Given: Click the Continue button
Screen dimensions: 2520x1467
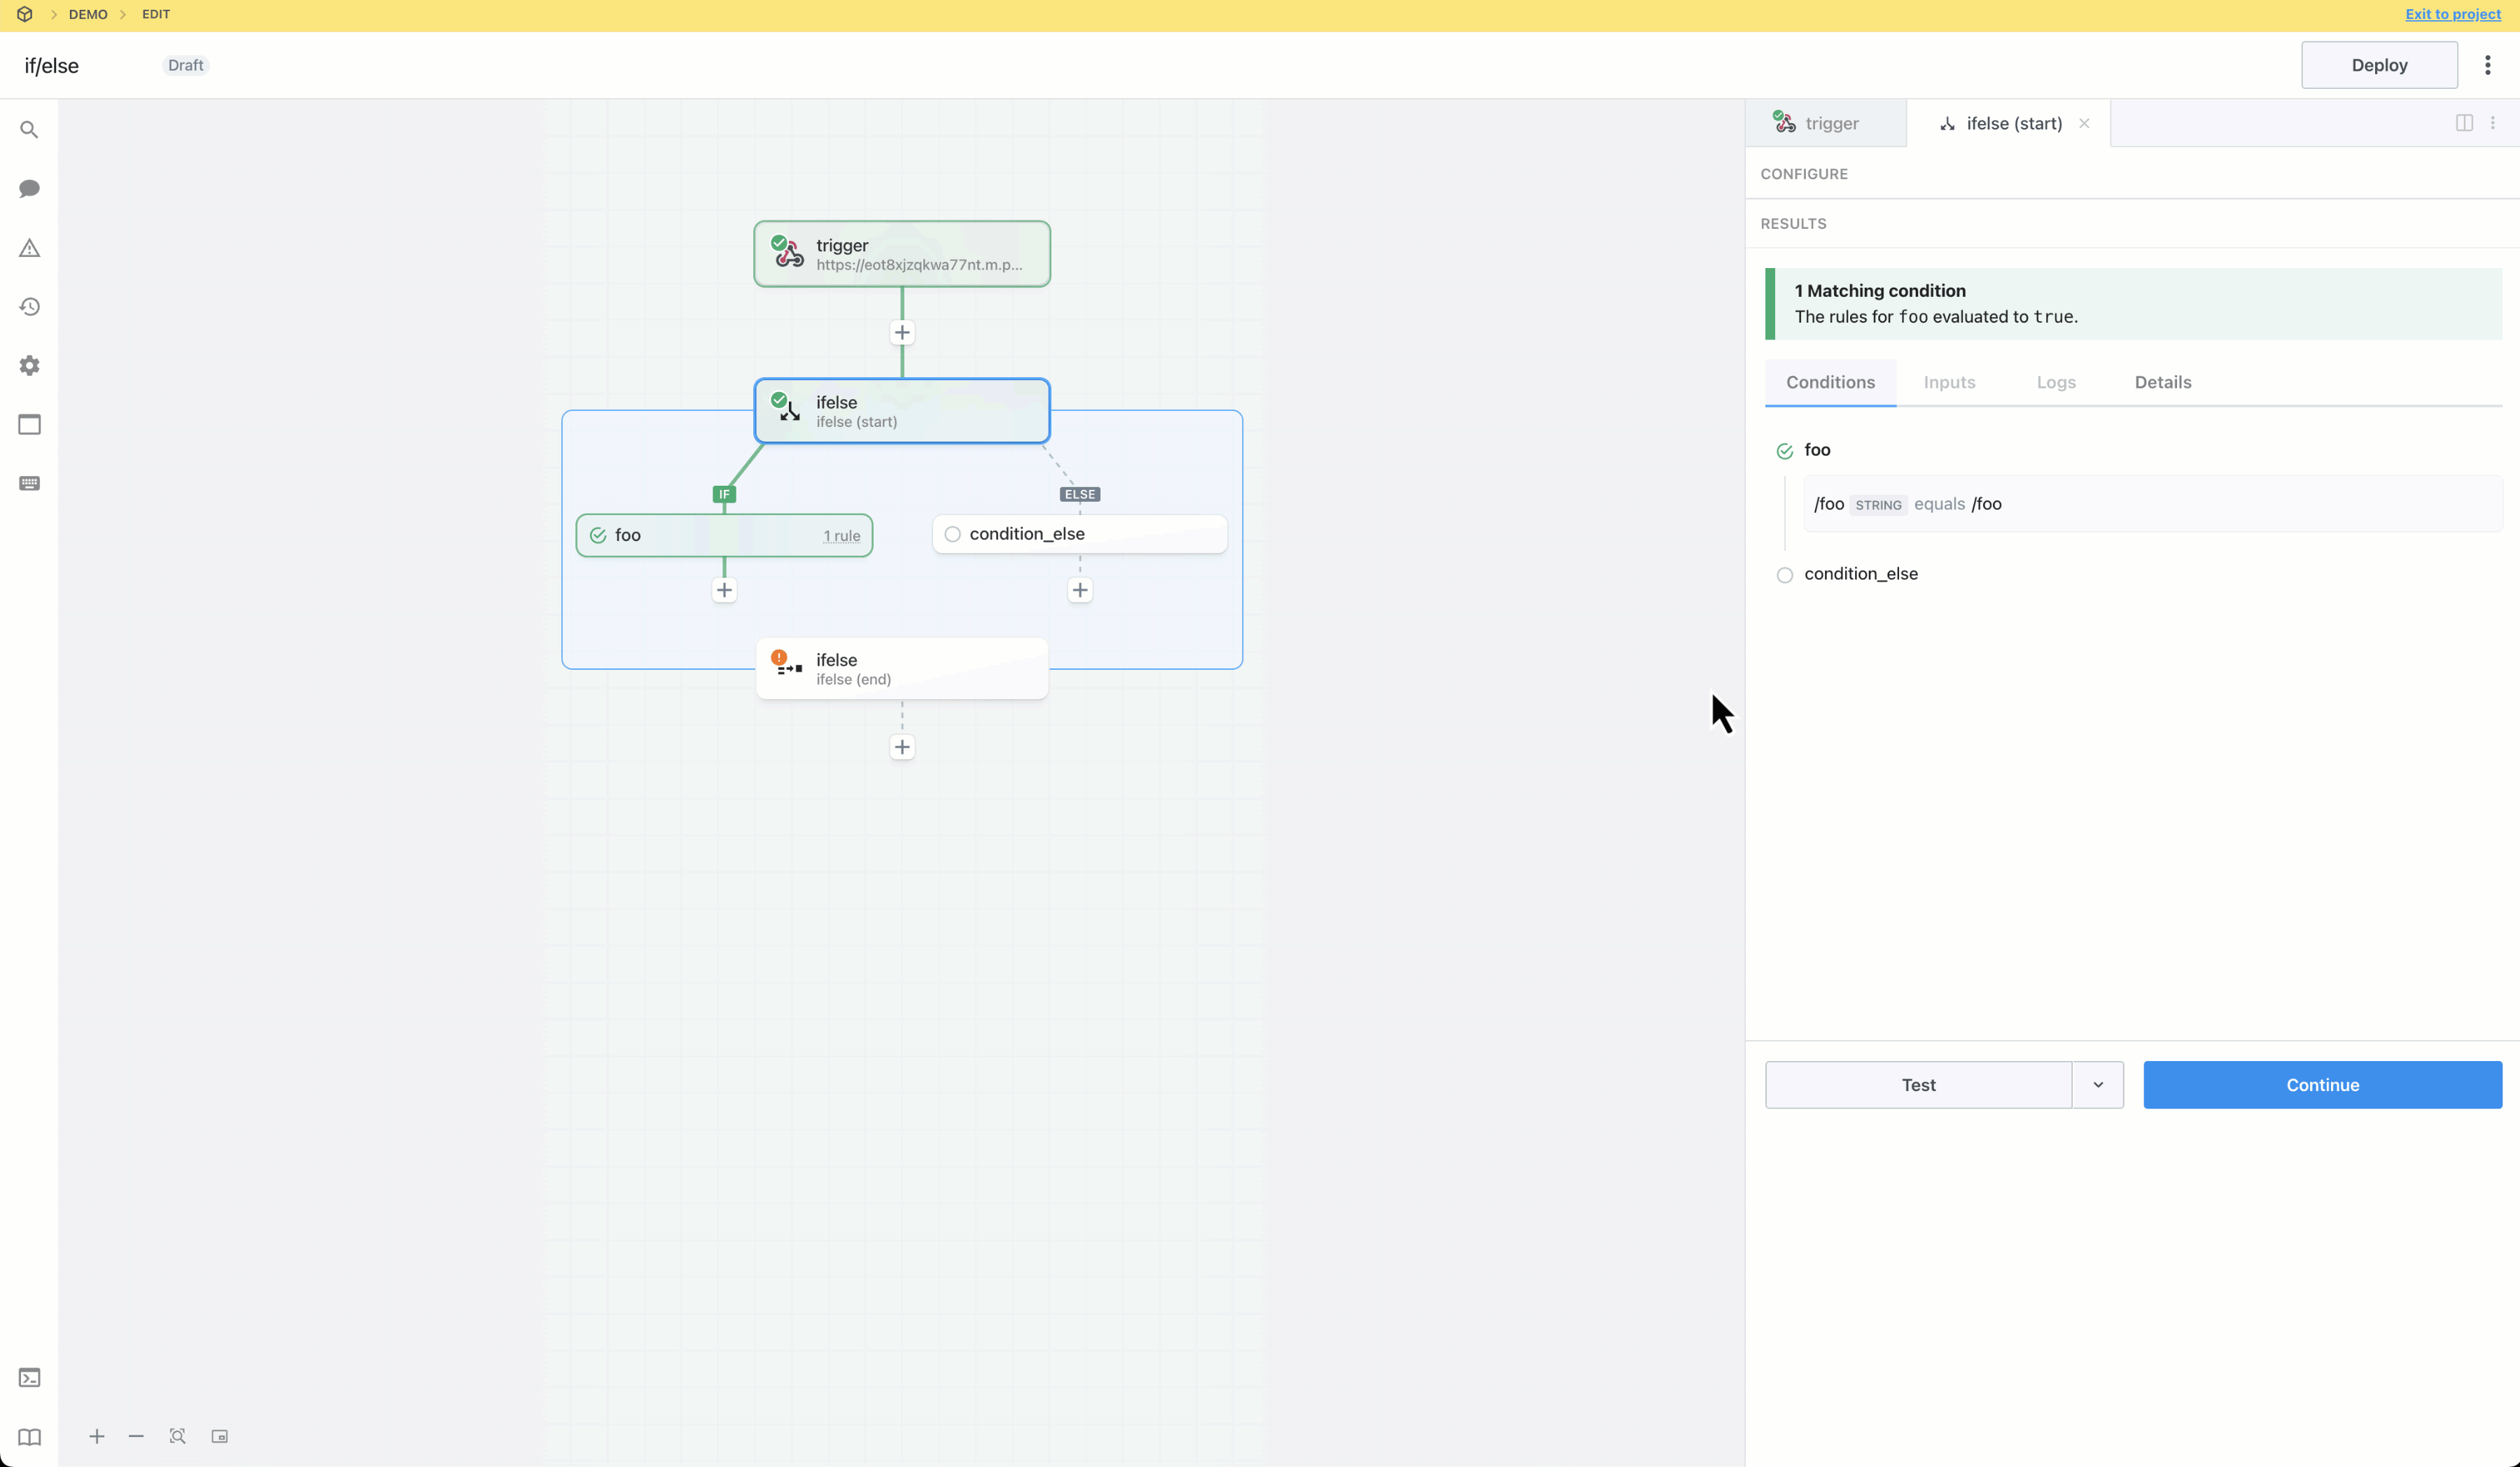Looking at the screenshot, I should point(2322,1085).
